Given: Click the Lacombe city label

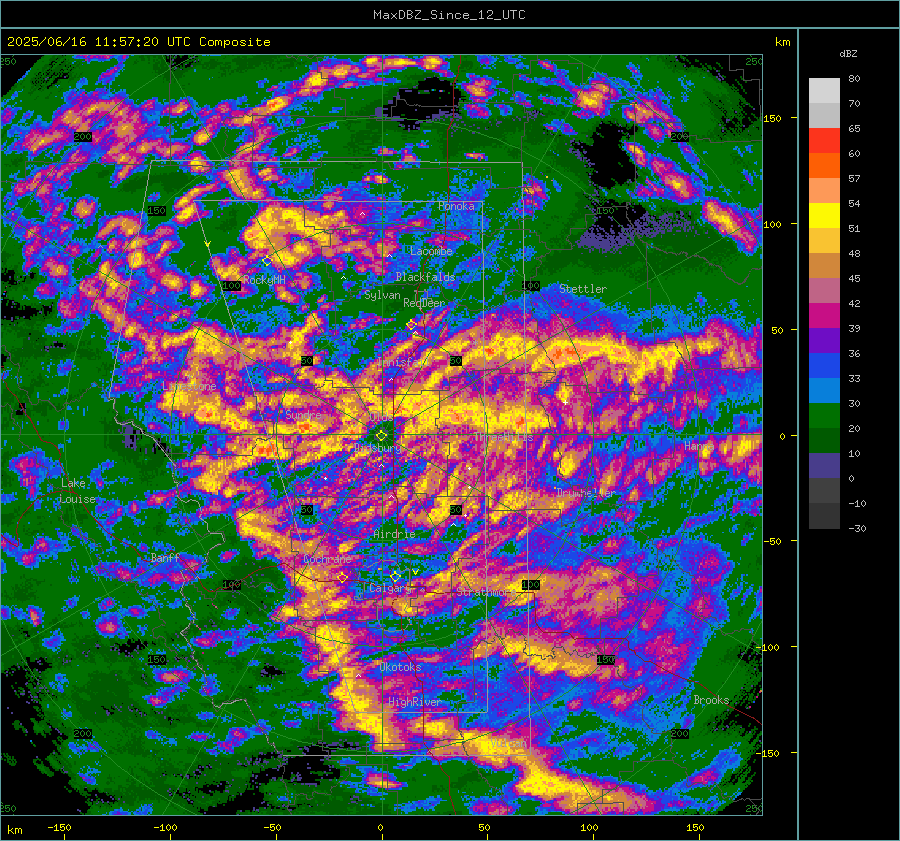Looking at the screenshot, I should coord(431,251).
